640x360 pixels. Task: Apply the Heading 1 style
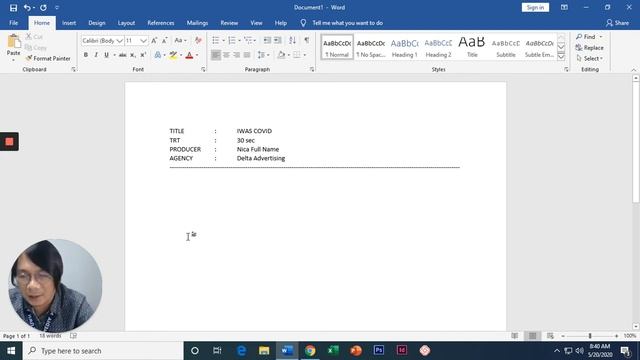pyautogui.click(x=404, y=47)
